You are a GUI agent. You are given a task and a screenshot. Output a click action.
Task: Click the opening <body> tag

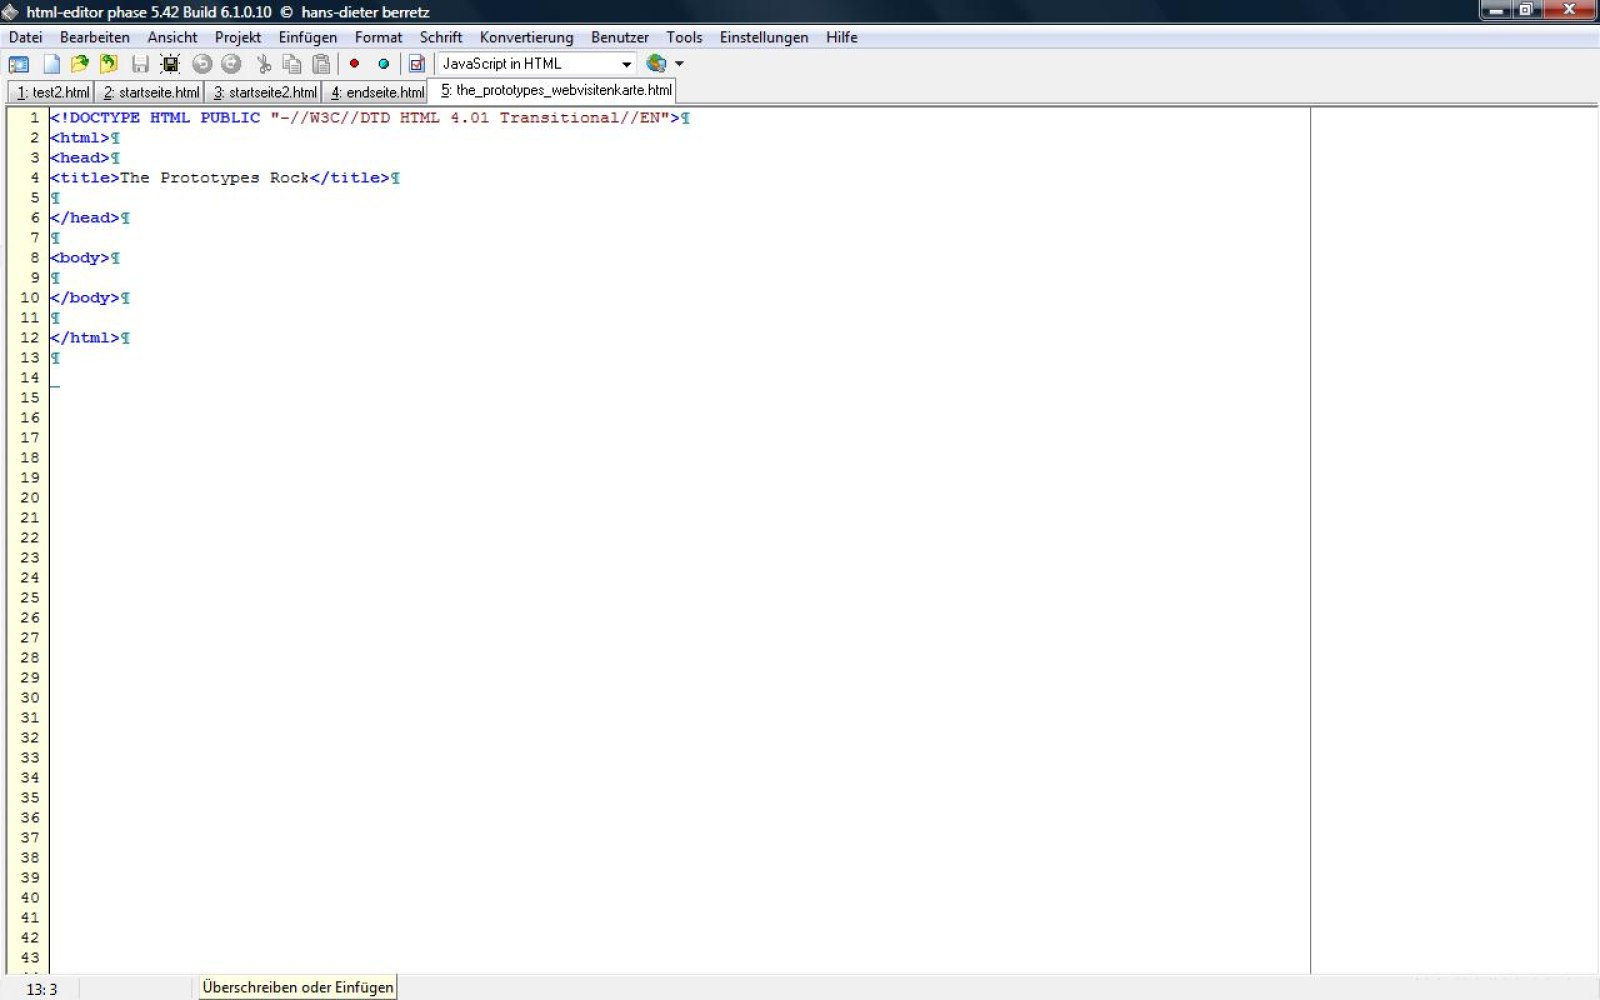coord(80,258)
